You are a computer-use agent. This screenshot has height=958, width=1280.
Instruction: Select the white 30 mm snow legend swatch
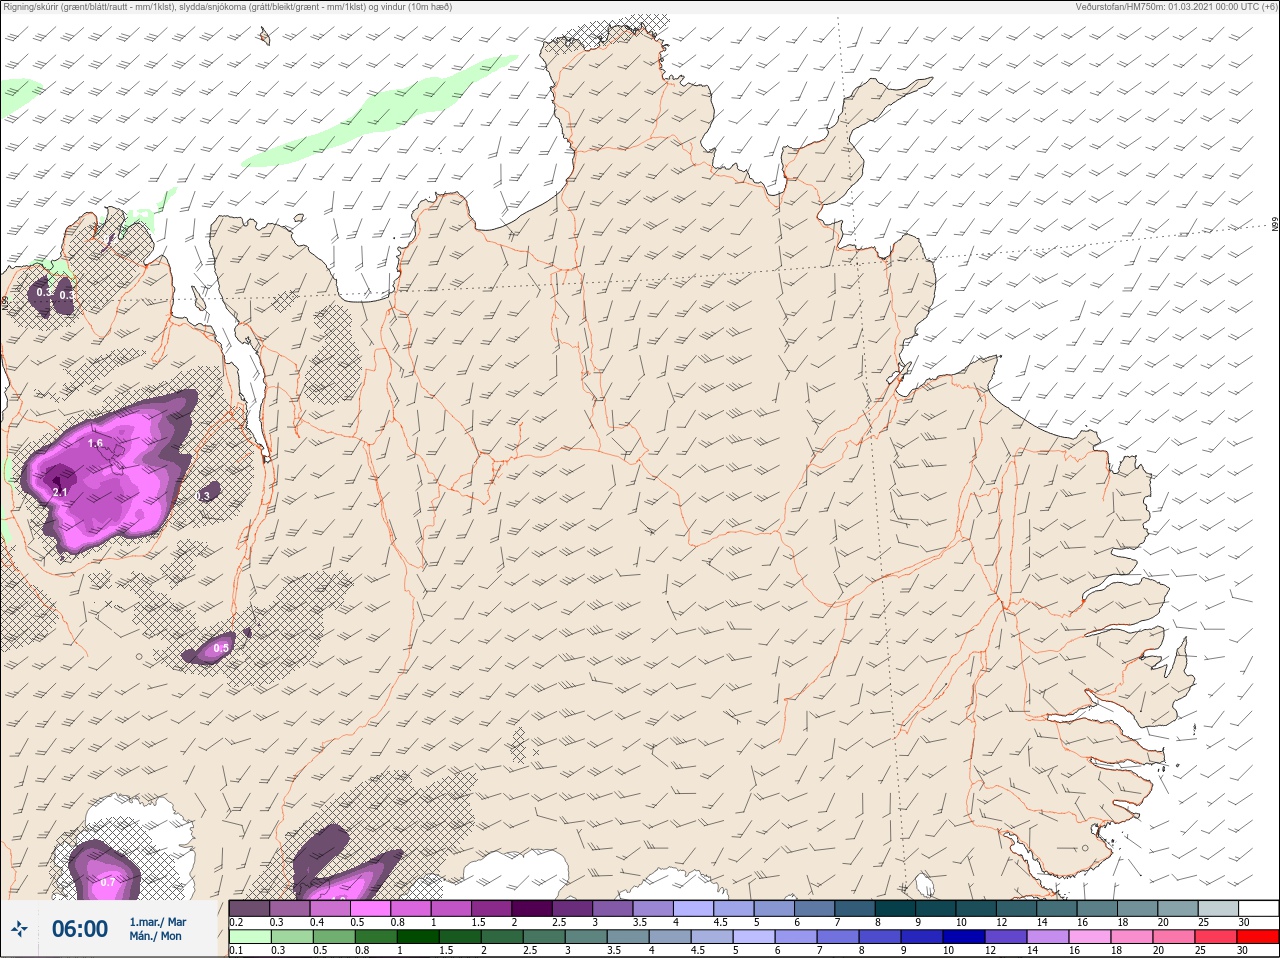[1258, 908]
